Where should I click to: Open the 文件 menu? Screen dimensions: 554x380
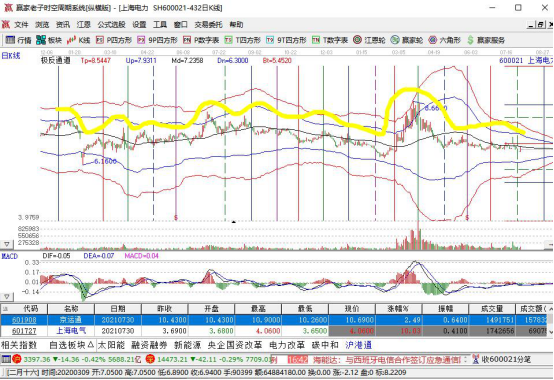(21, 24)
